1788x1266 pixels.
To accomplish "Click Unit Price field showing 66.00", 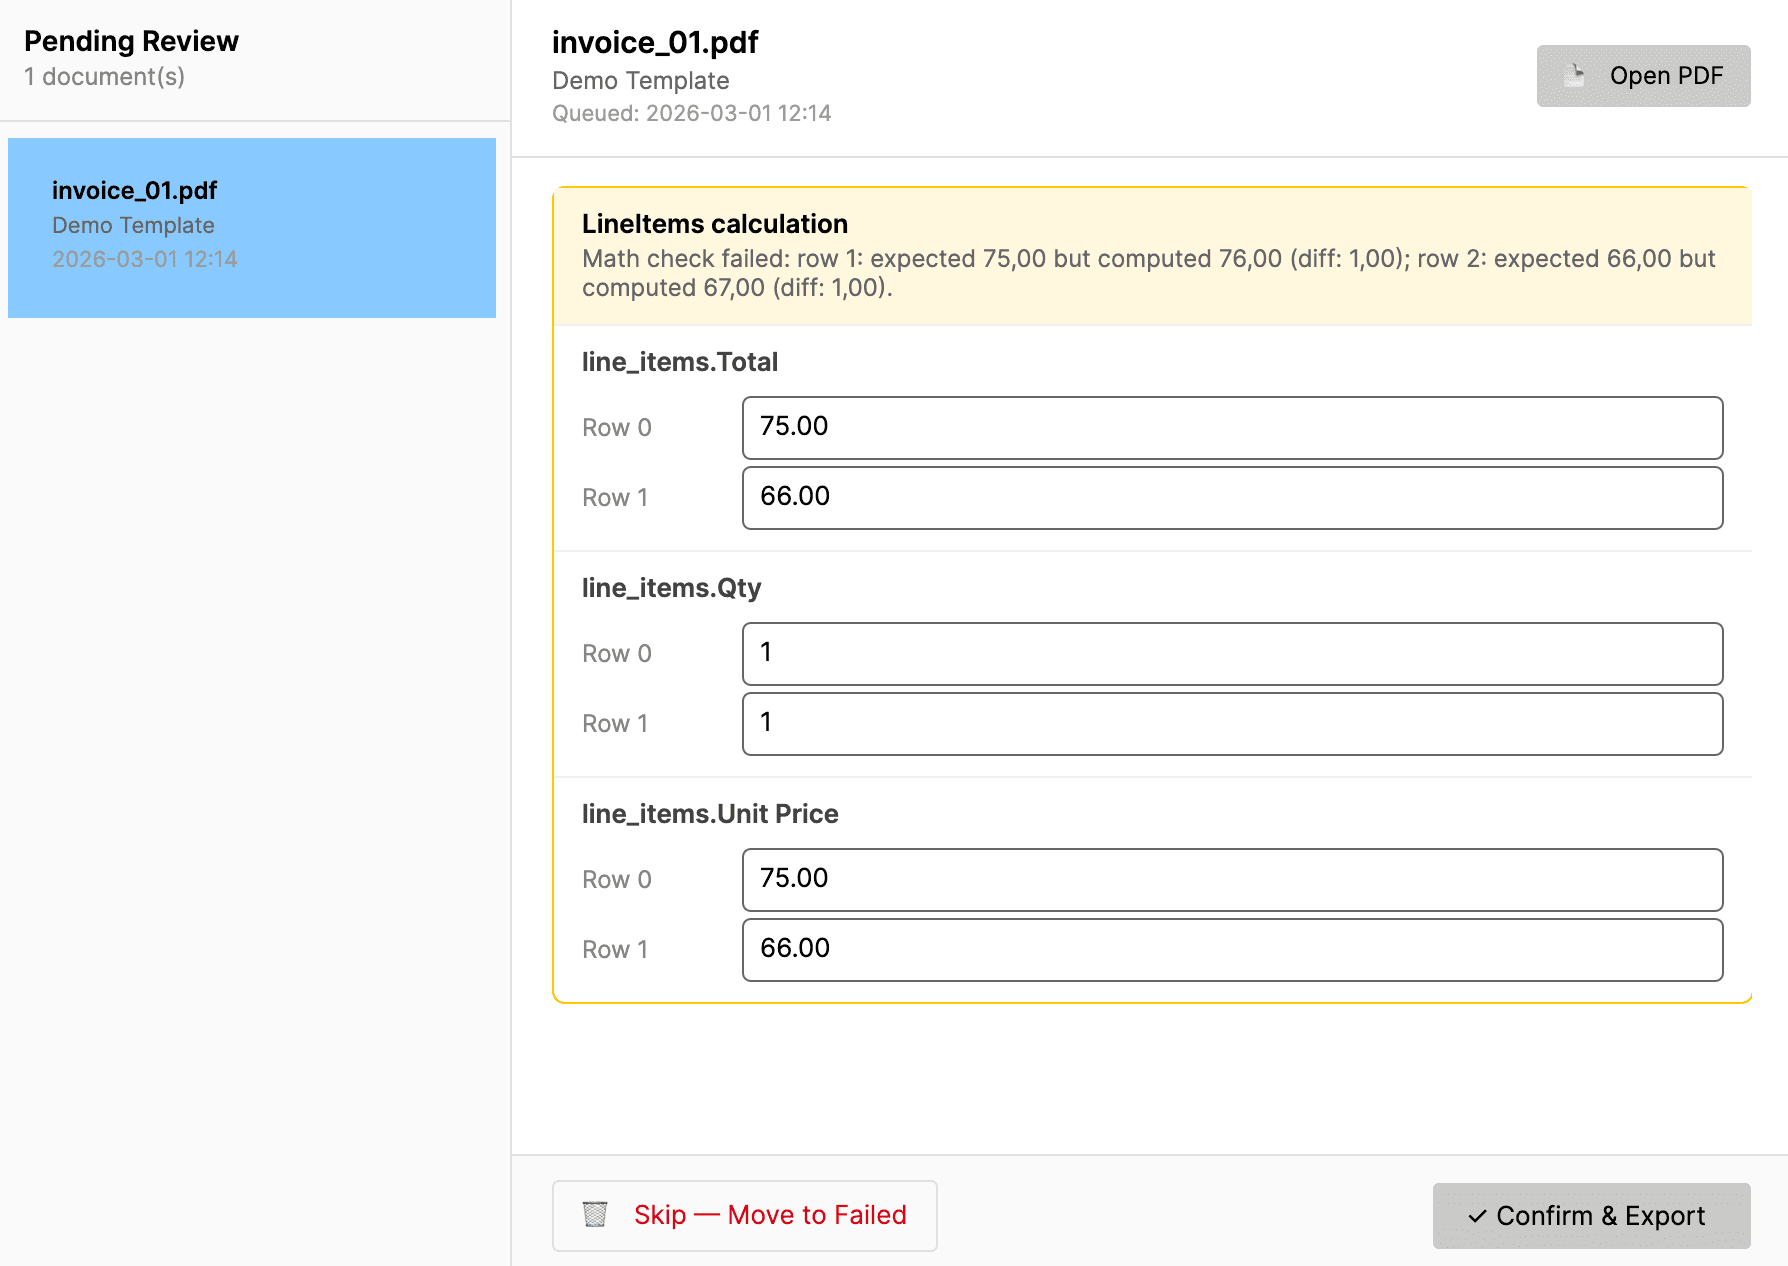I will 1232,949.
